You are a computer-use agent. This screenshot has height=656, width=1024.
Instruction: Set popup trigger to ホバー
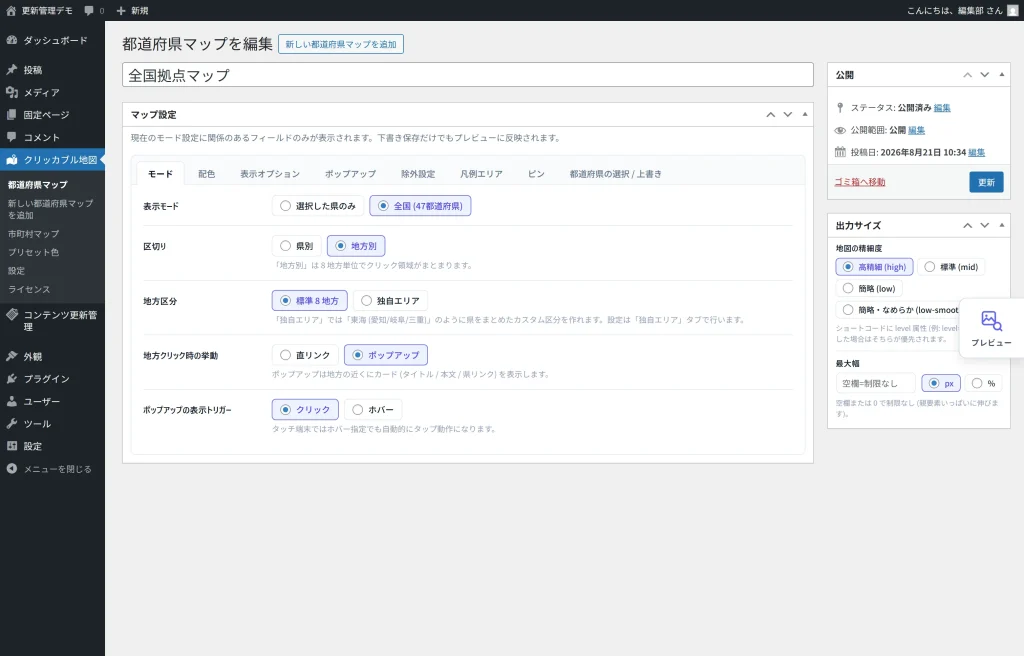point(373,410)
